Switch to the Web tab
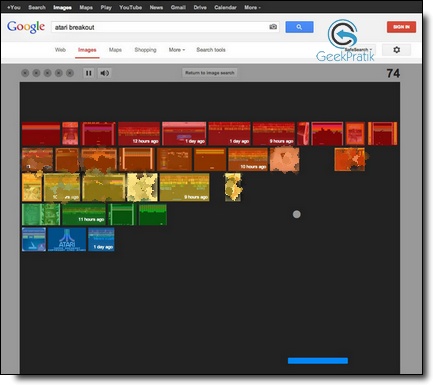Screen dimensions: 433x385 click(x=60, y=50)
